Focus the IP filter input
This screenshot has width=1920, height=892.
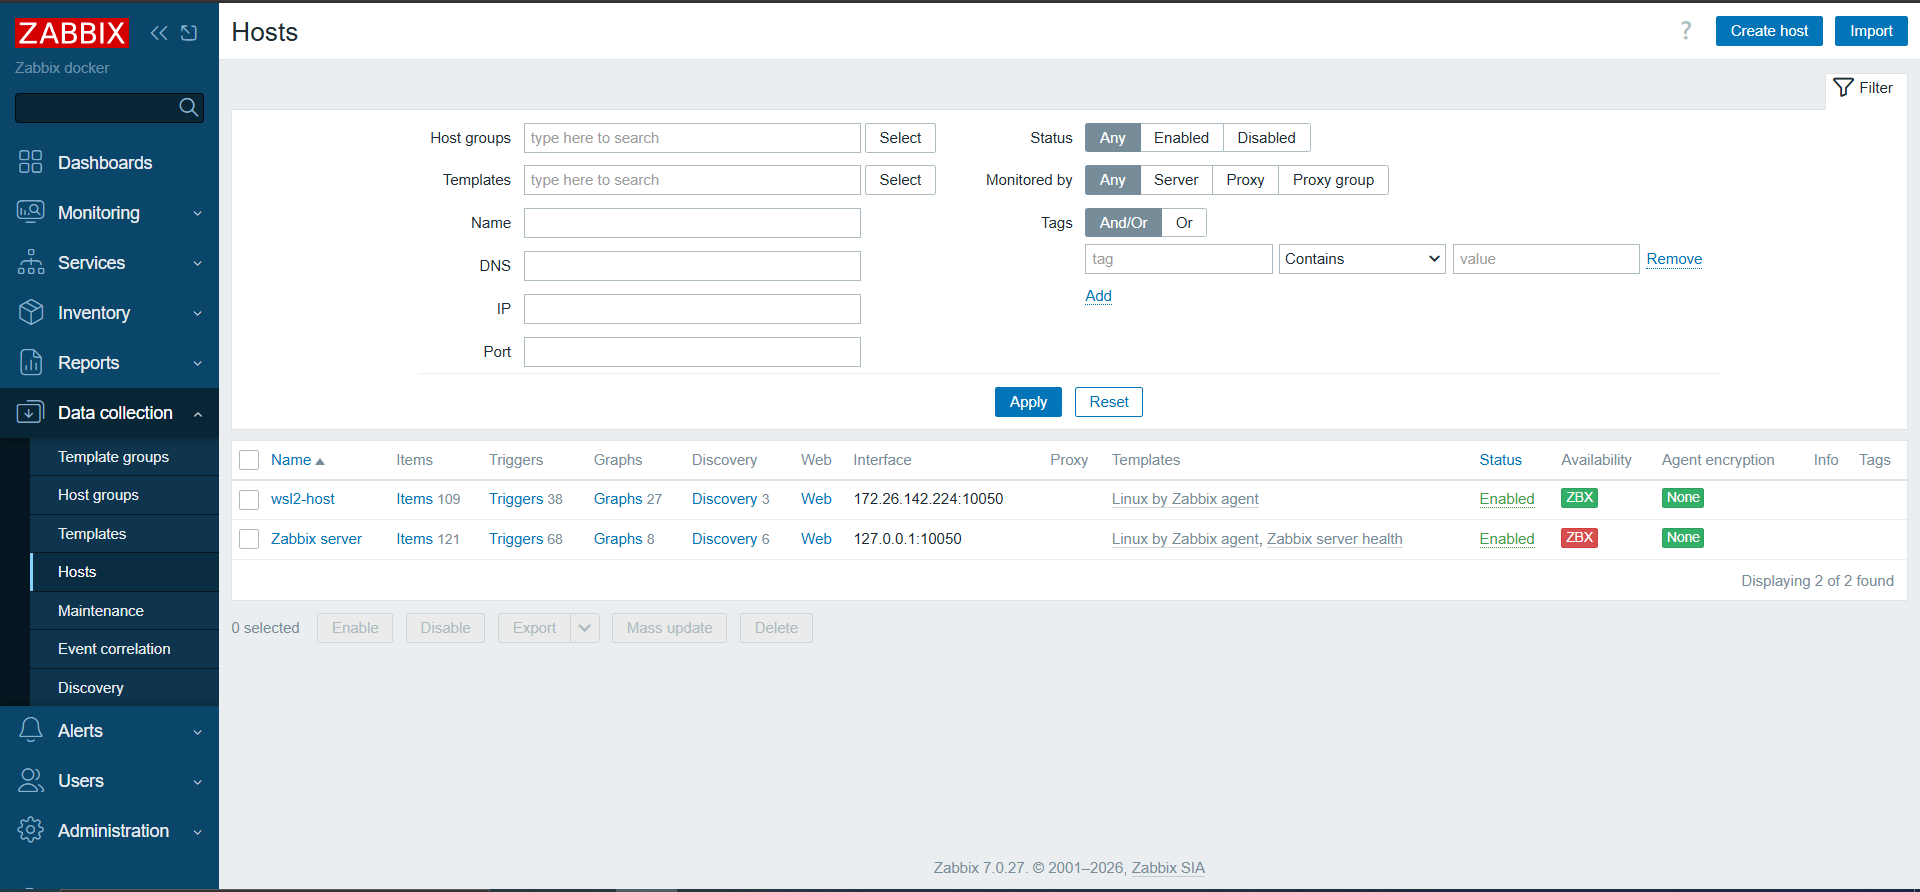tap(692, 309)
